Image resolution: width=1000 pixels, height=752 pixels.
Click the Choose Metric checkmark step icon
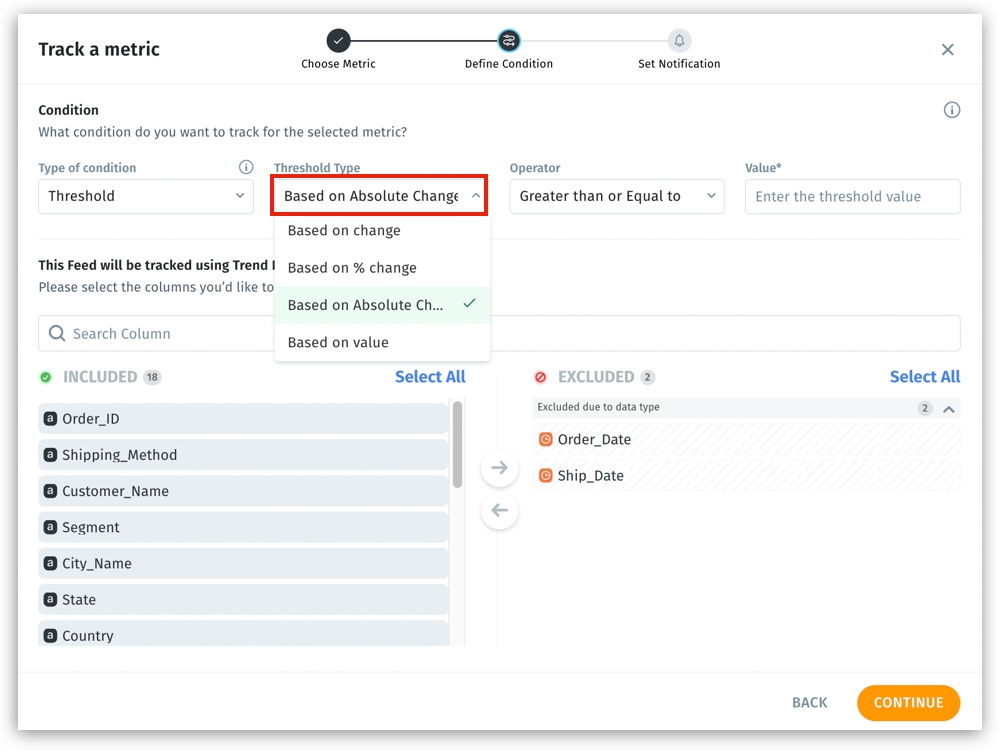tap(338, 41)
